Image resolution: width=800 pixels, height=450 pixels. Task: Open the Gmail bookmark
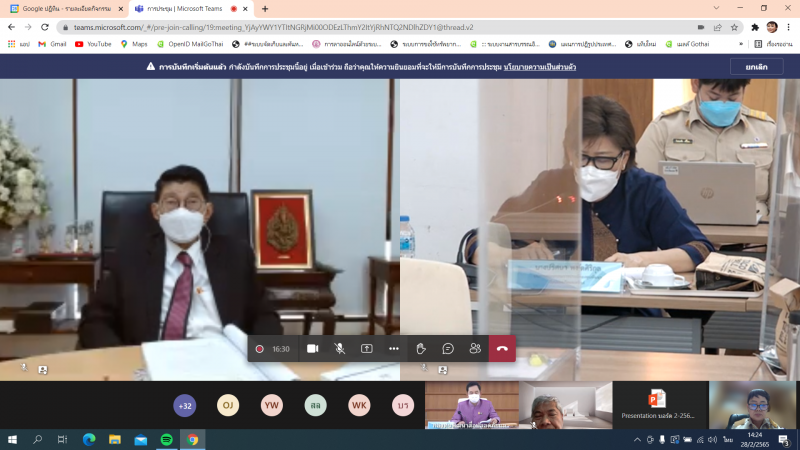(x=52, y=44)
